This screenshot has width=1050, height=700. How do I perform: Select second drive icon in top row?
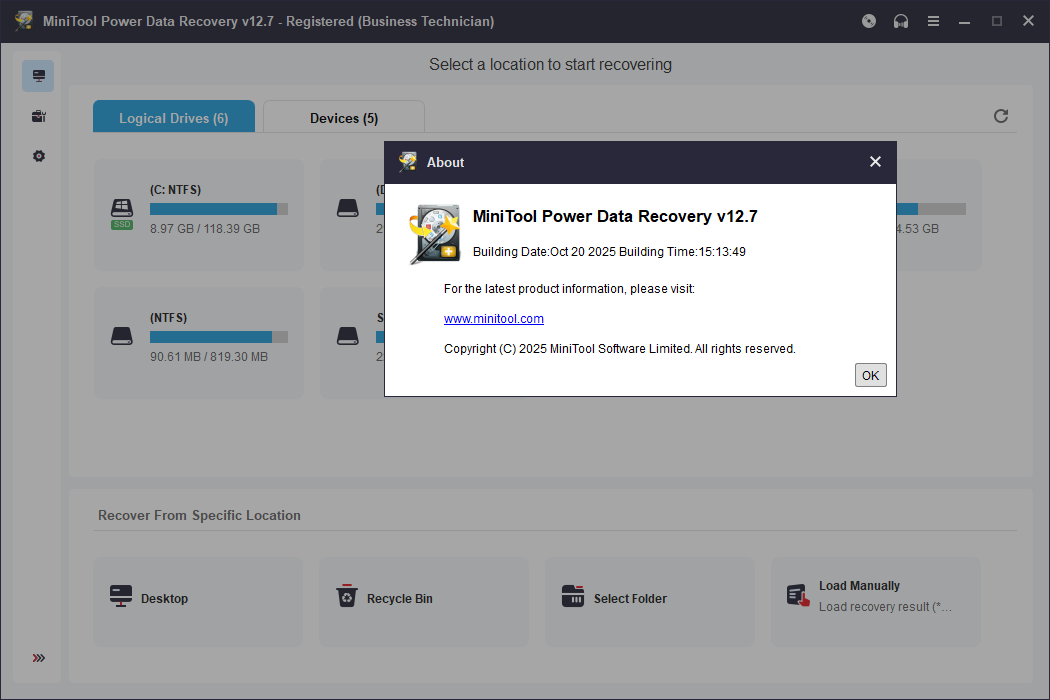tap(348, 208)
